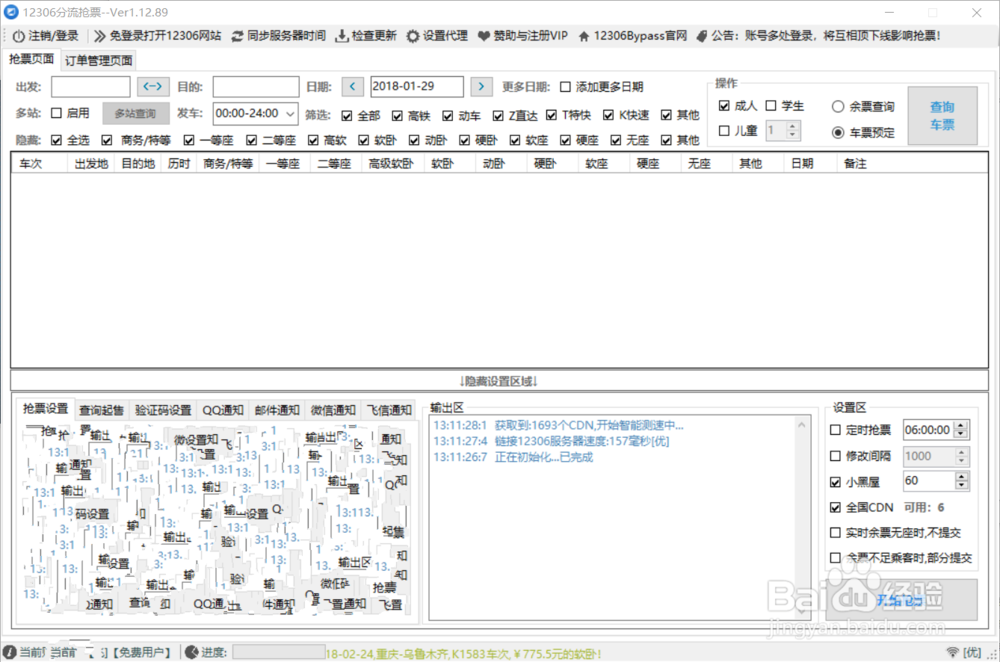Click the 隐藏设置区域 collapse bar

499,381
